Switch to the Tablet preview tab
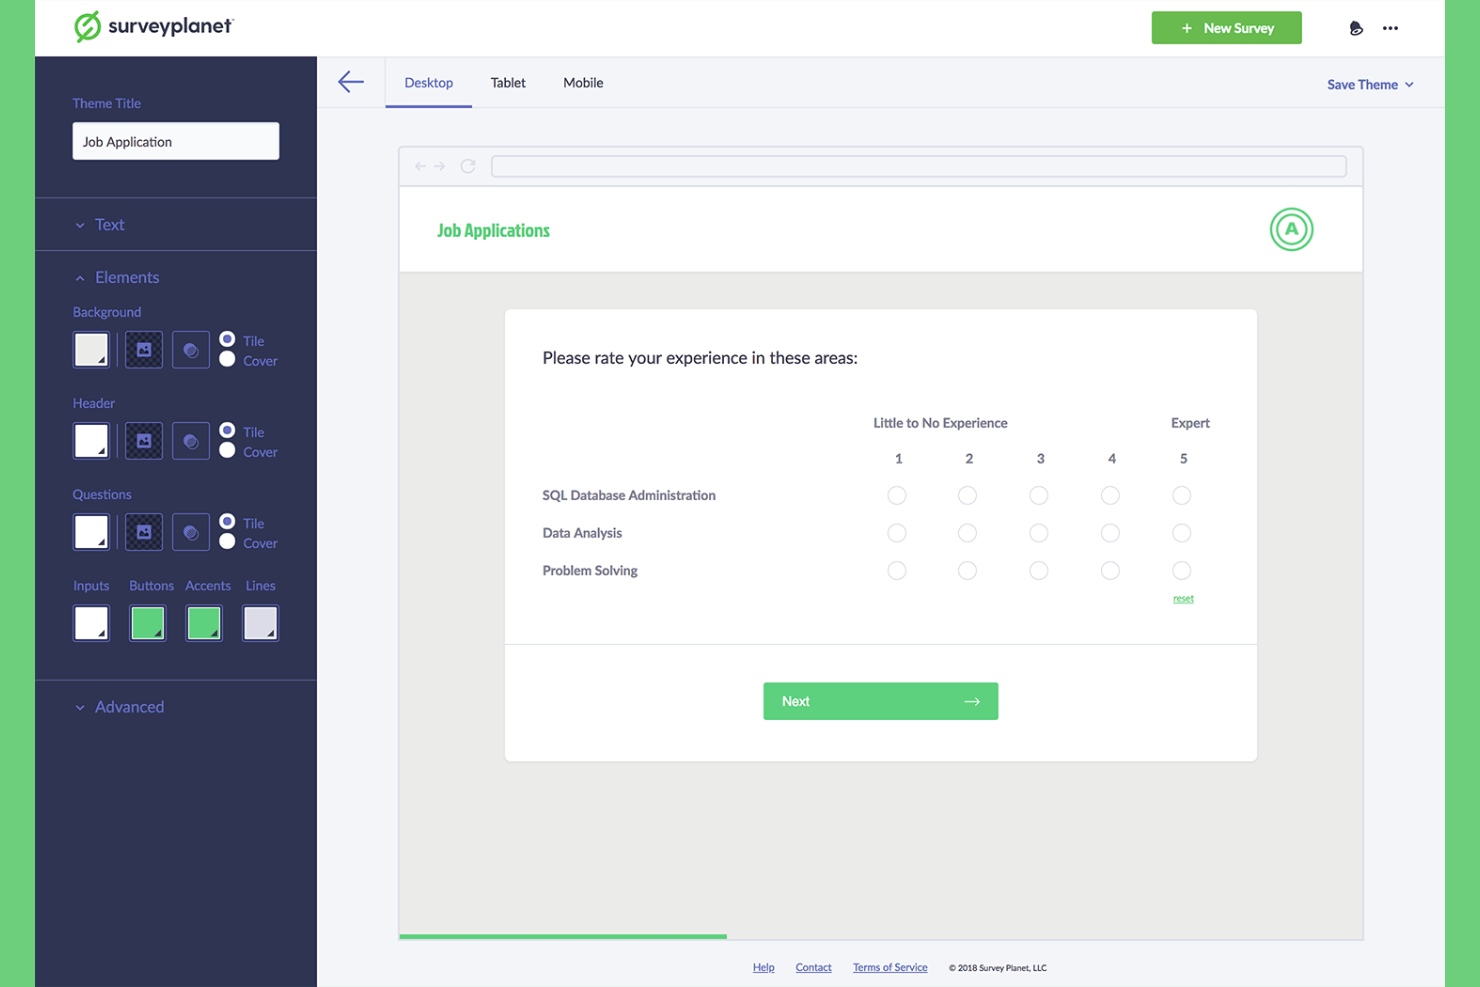 pos(507,83)
